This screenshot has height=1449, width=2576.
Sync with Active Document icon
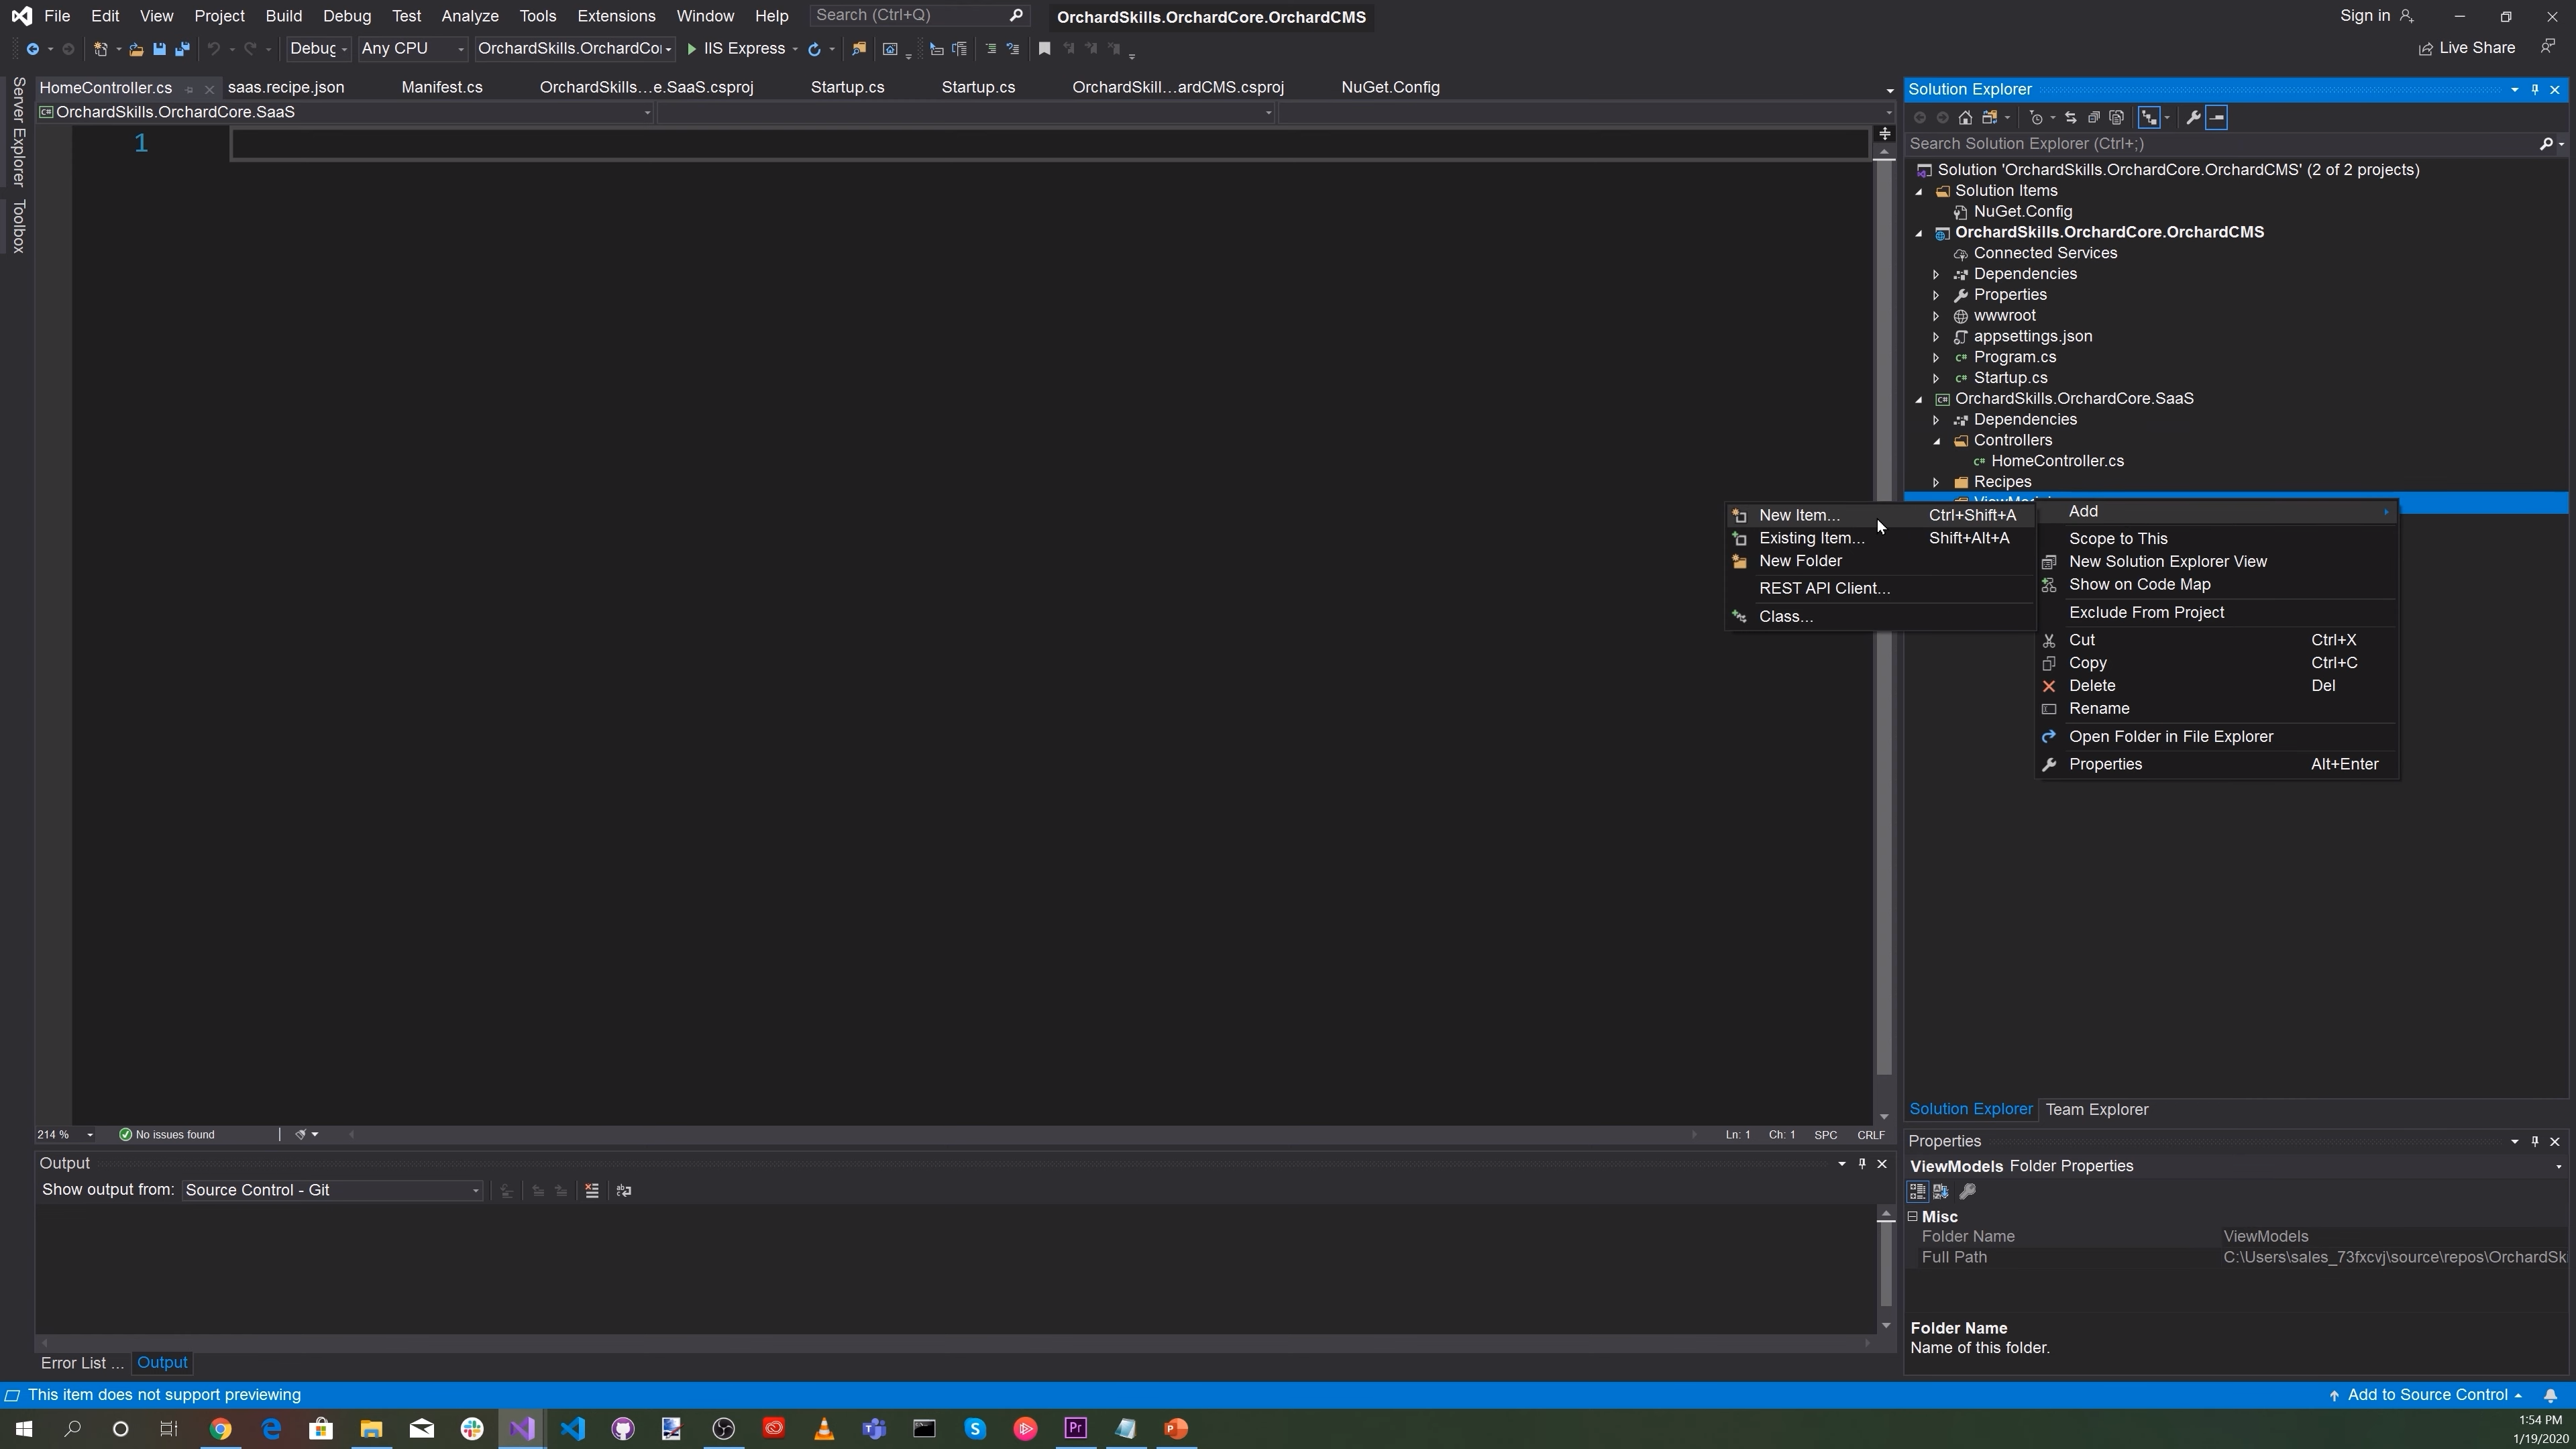pyautogui.click(x=2070, y=118)
